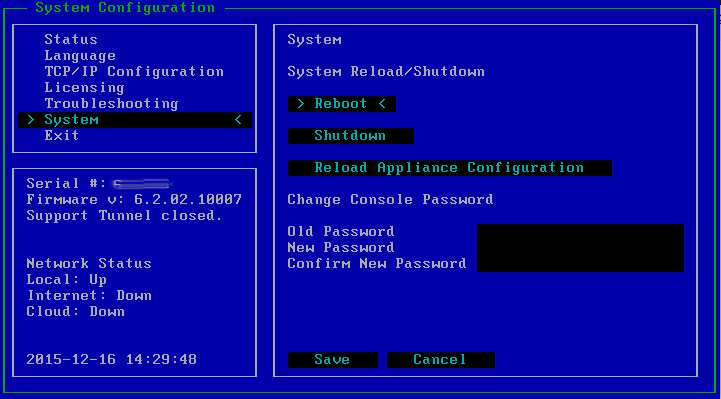The image size is (721, 399).
Task: Focus the Confirm New Password field
Action: [580, 264]
